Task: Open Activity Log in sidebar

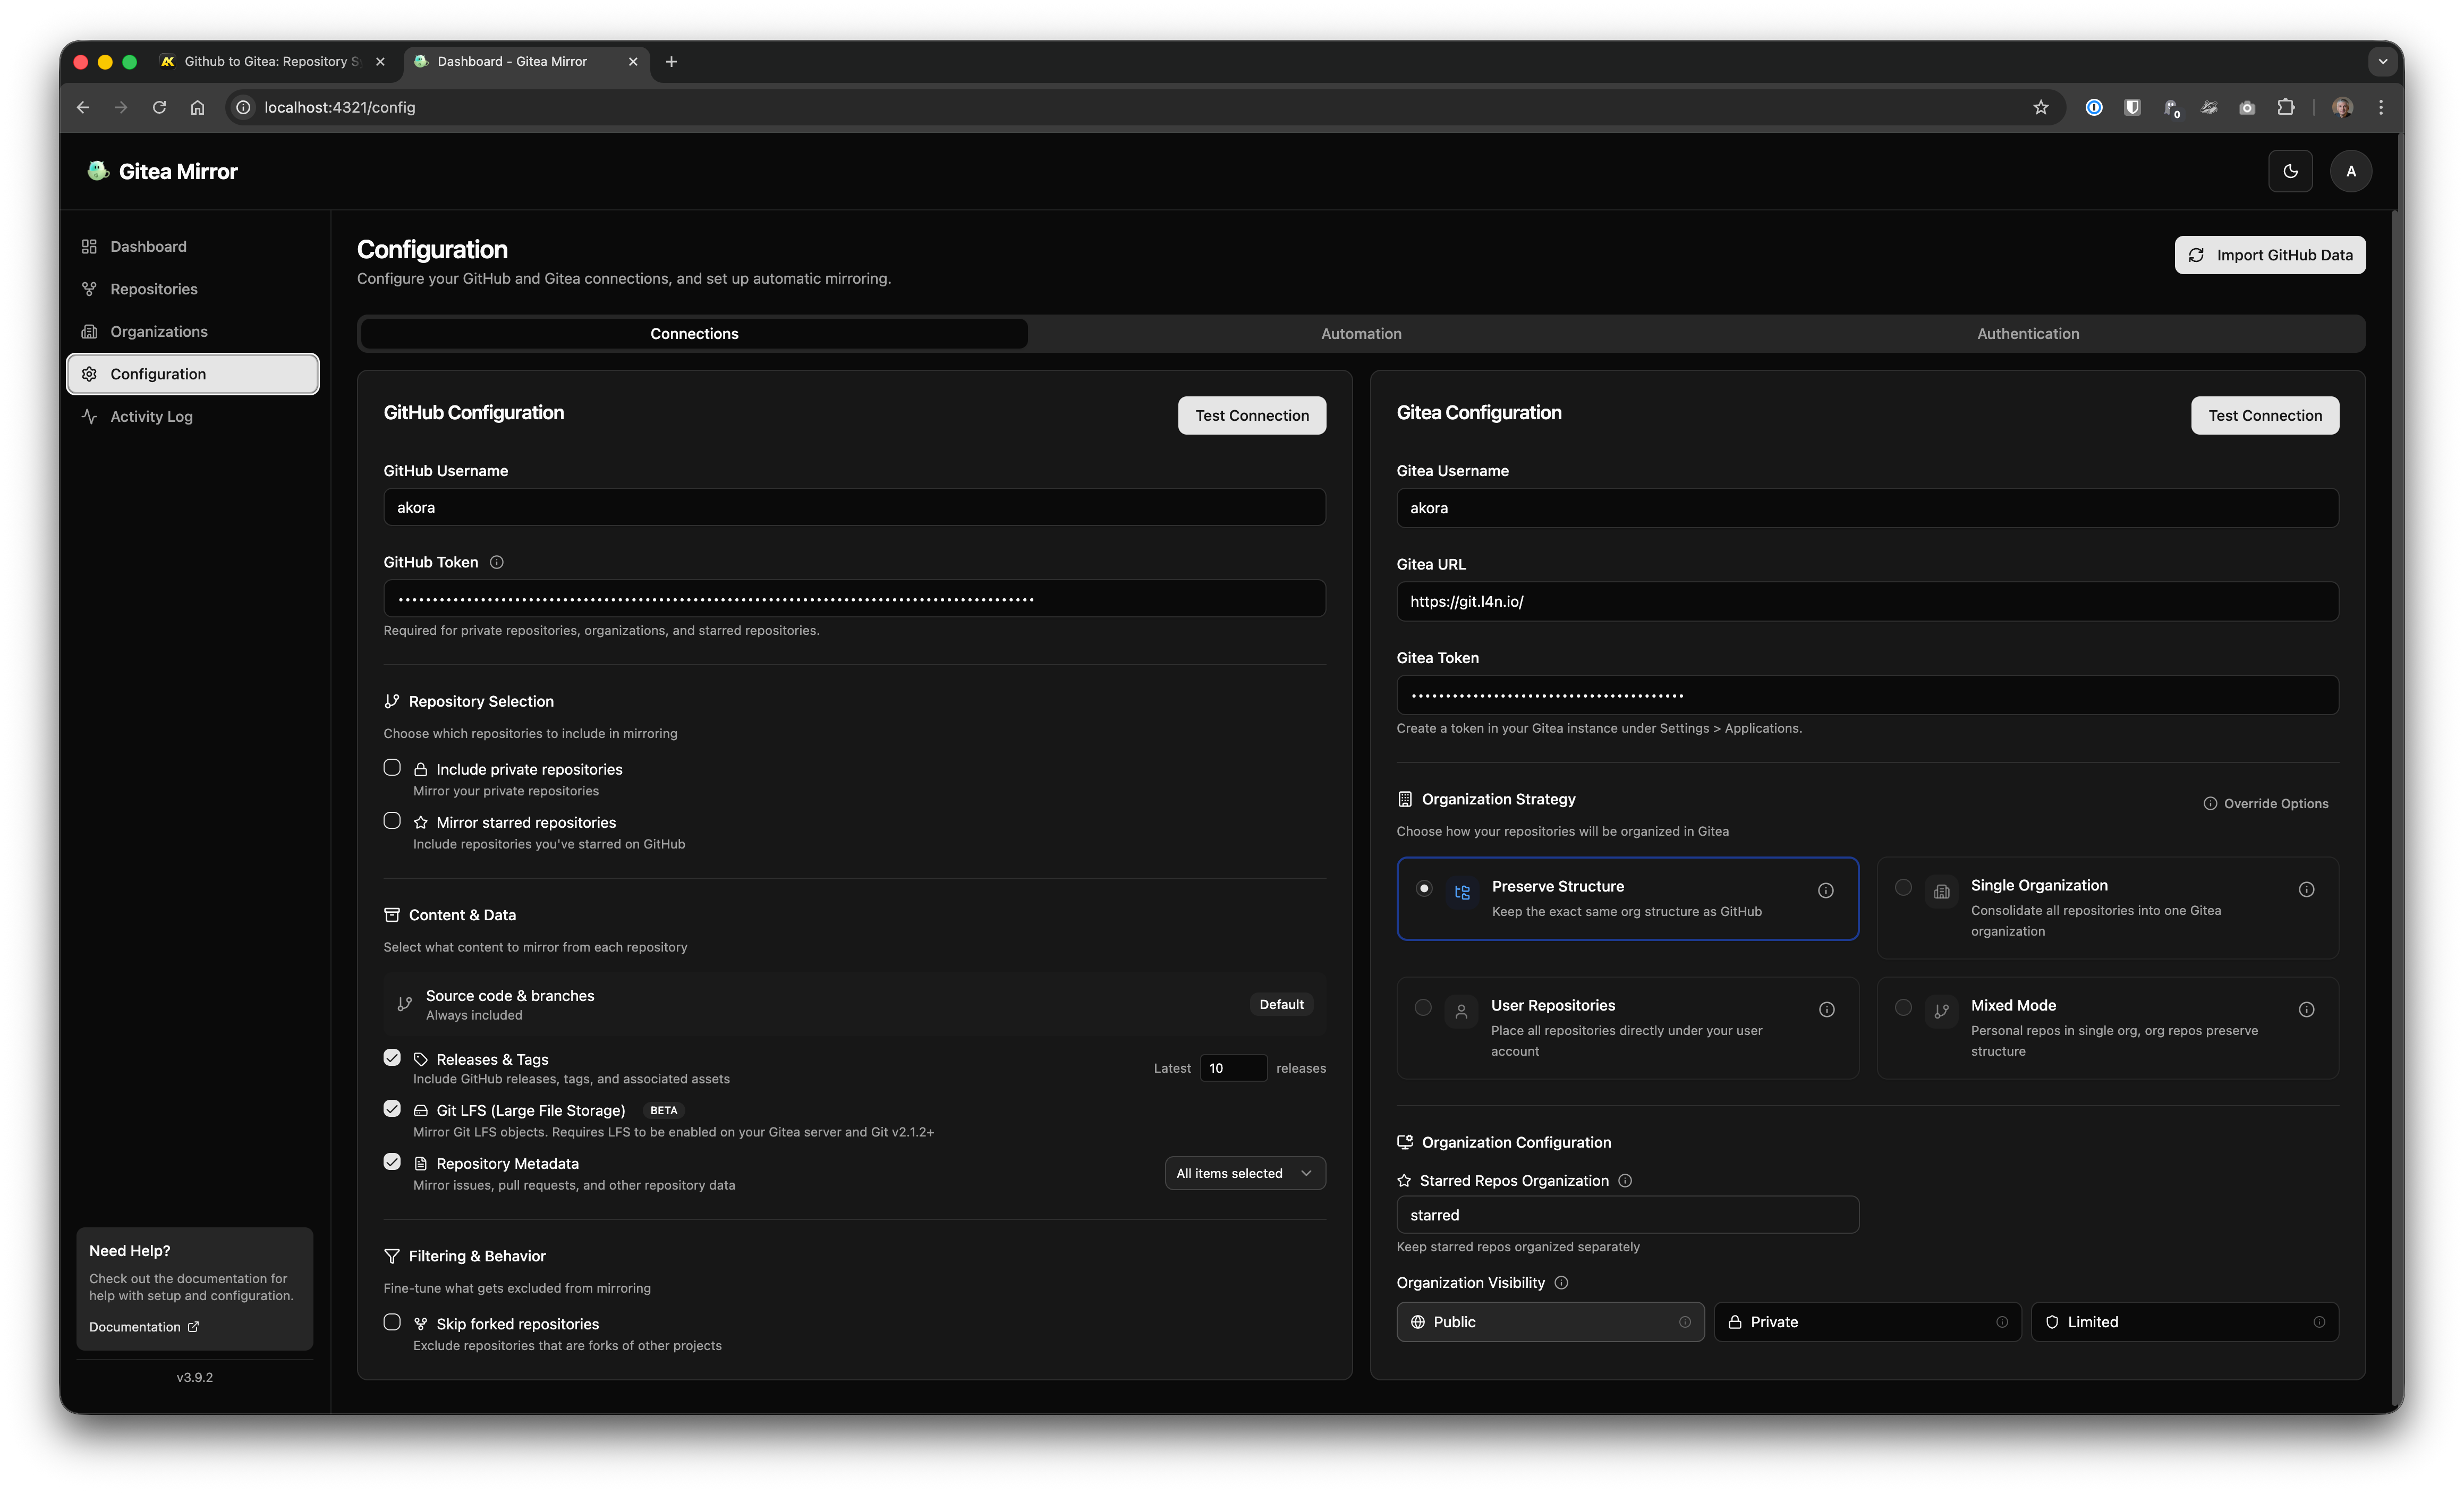Action: (151, 416)
